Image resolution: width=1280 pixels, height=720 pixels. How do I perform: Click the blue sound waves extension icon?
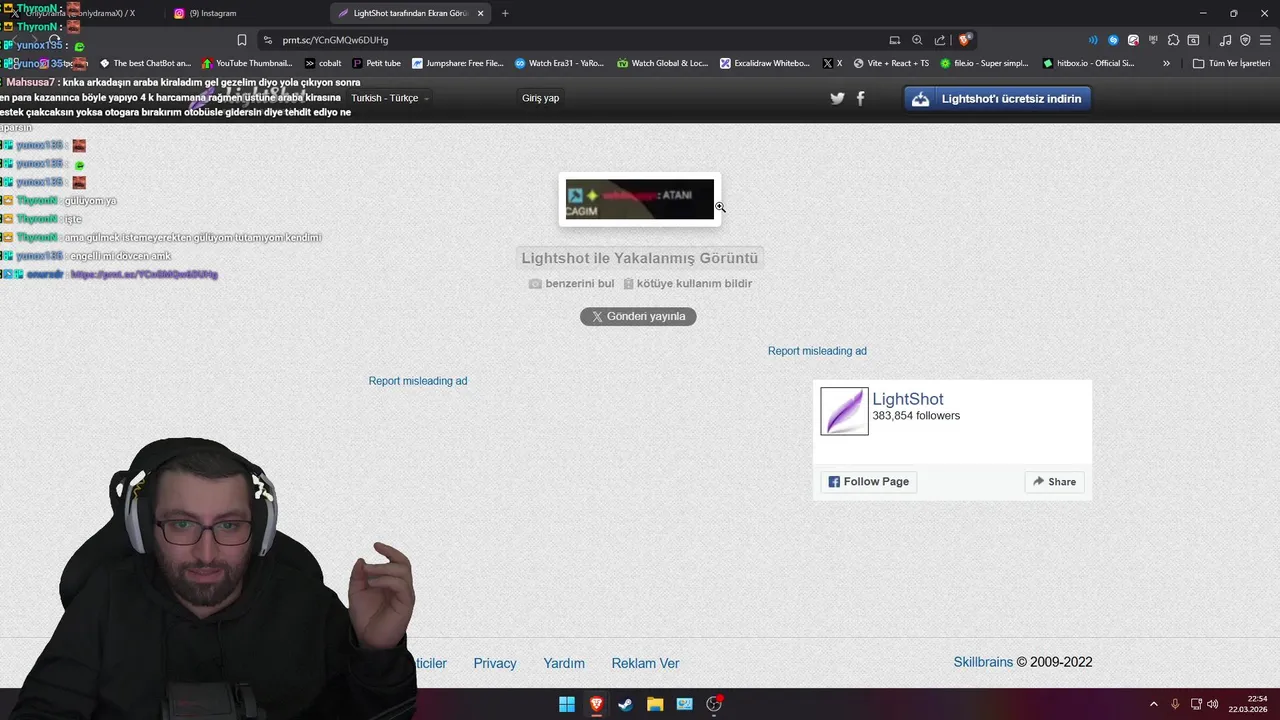coord(1093,40)
